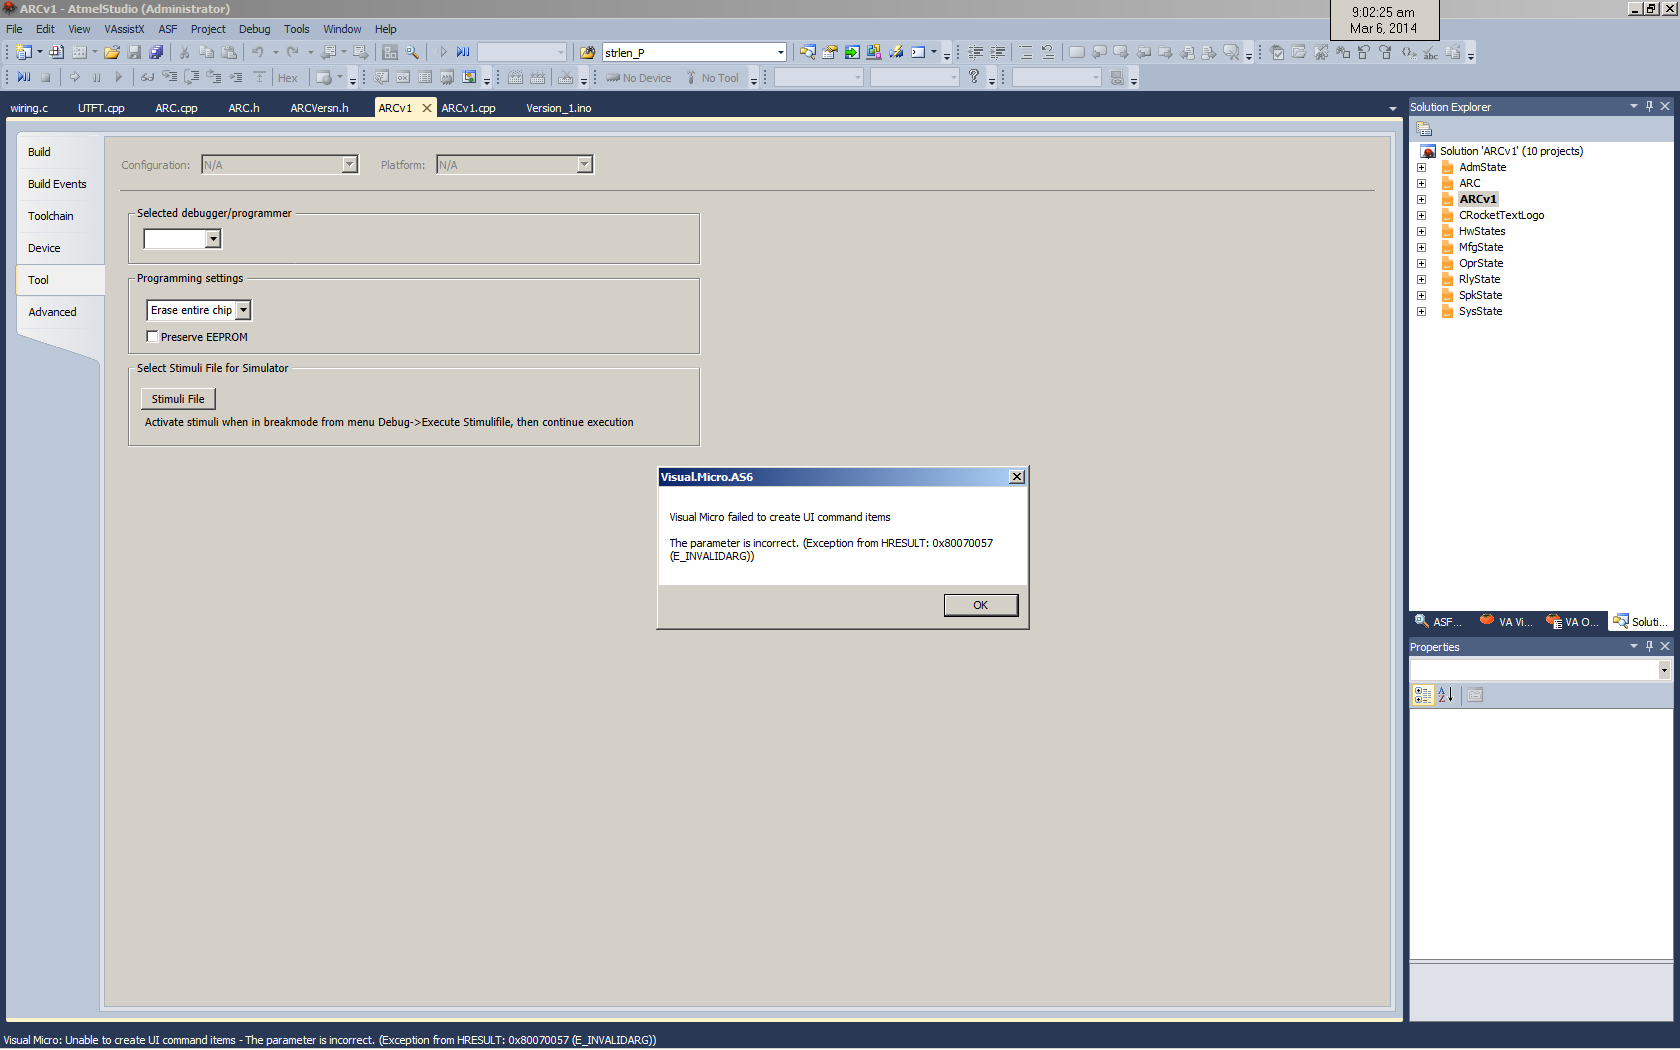
Task: Expand the SysState project node
Action: [1421, 311]
